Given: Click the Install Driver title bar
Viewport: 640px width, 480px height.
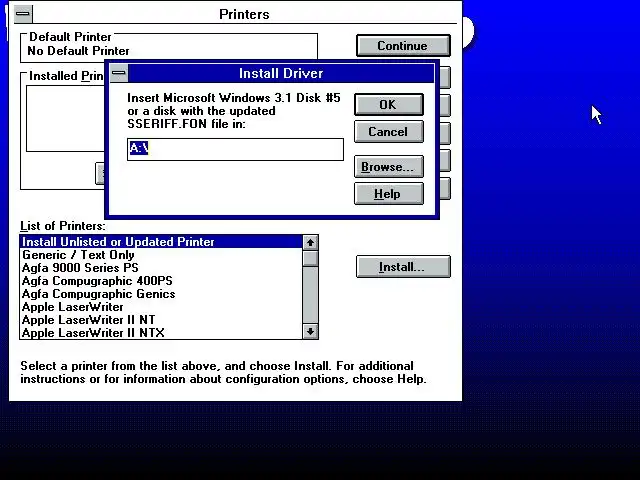Looking at the screenshot, I should (x=281, y=73).
